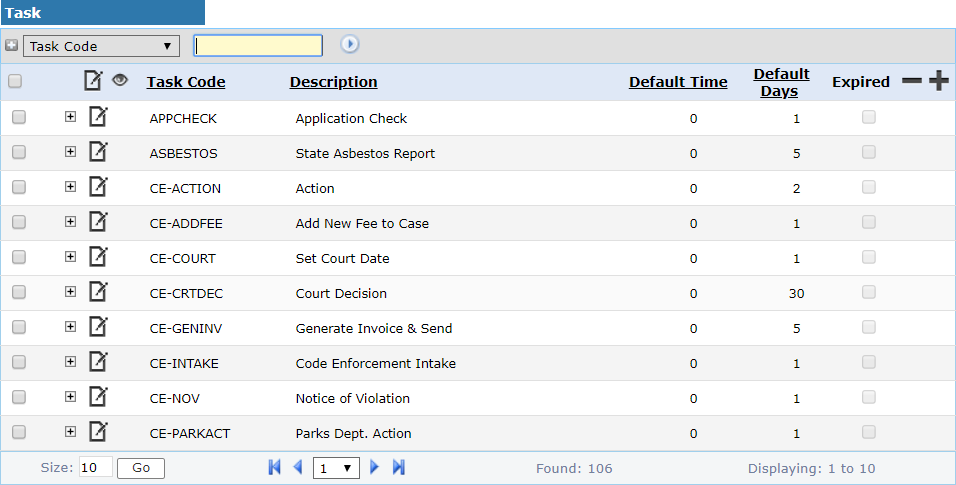Go to the last page arrow
Viewport: 956px width, 485px height.
[399, 467]
